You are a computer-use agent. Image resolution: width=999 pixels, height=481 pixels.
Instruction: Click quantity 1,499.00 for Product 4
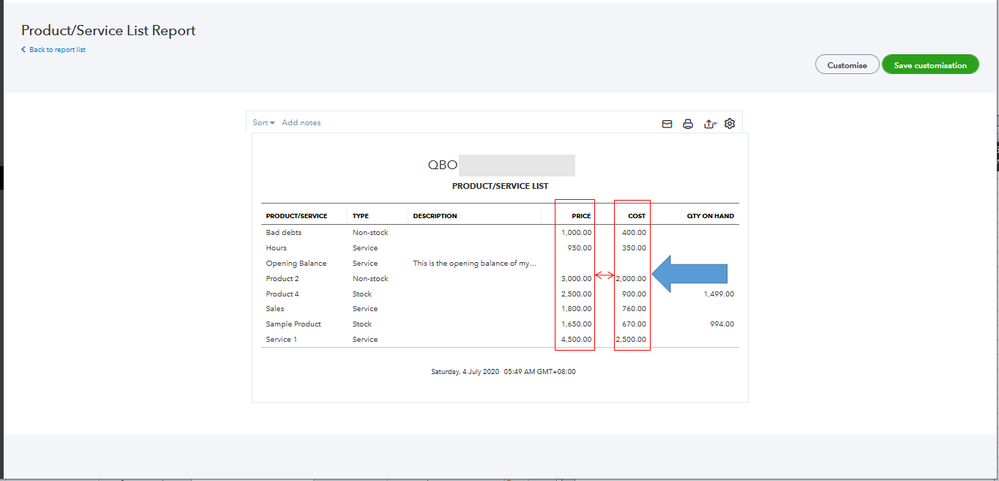pyautogui.click(x=719, y=294)
